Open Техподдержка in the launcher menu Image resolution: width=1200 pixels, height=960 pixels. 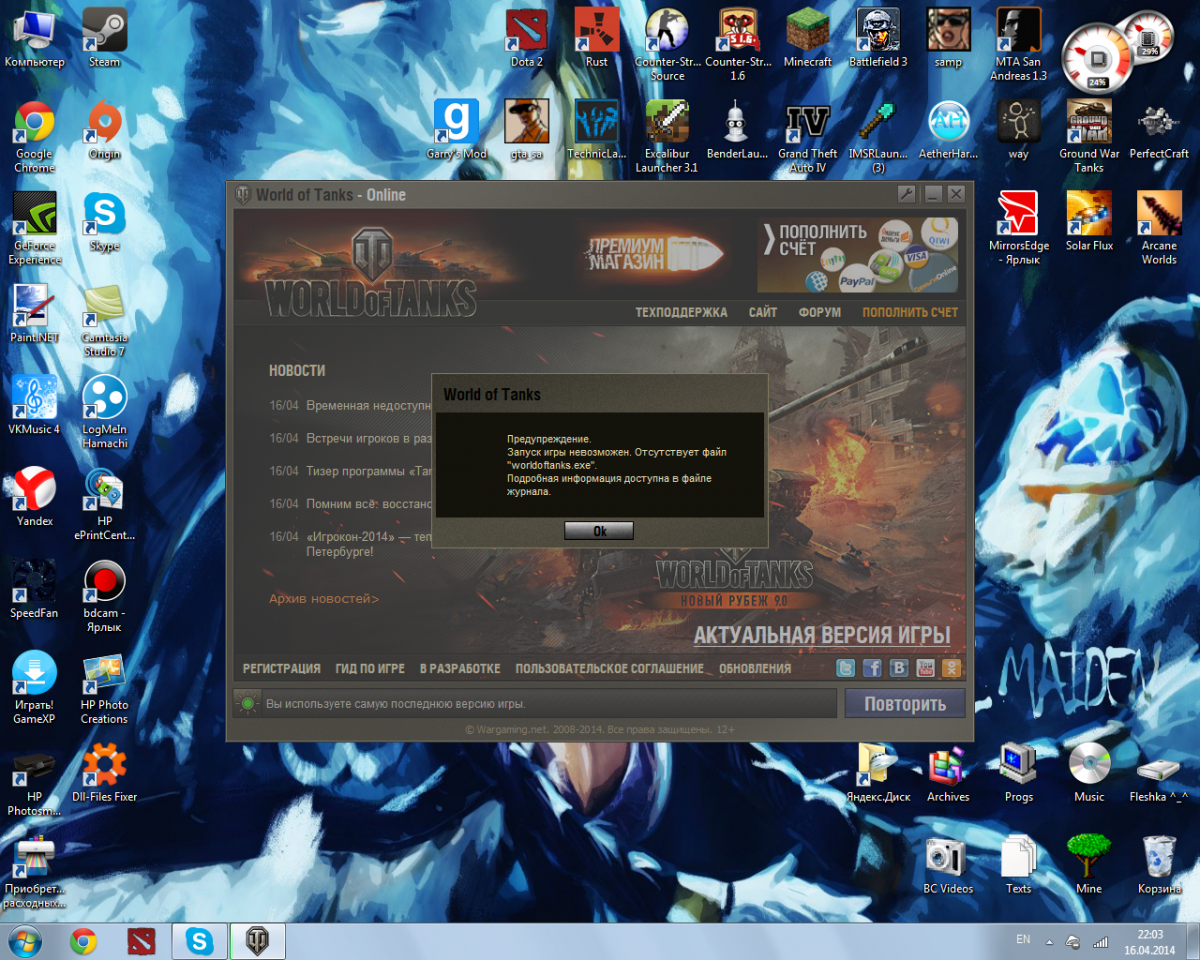pos(681,312)
